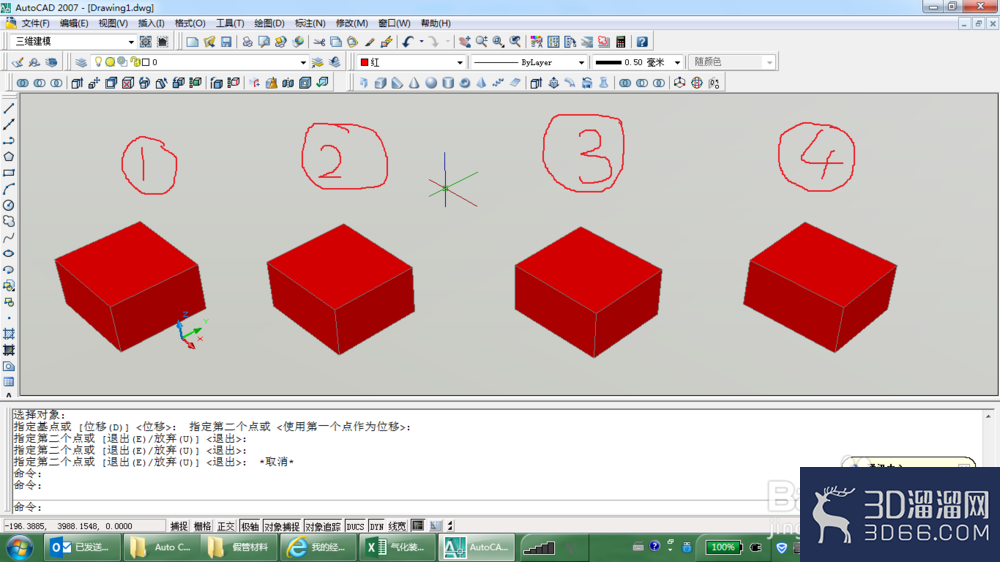Switch to Internet Explorer 我的经 taskbar button

click(x=318, y=547)
